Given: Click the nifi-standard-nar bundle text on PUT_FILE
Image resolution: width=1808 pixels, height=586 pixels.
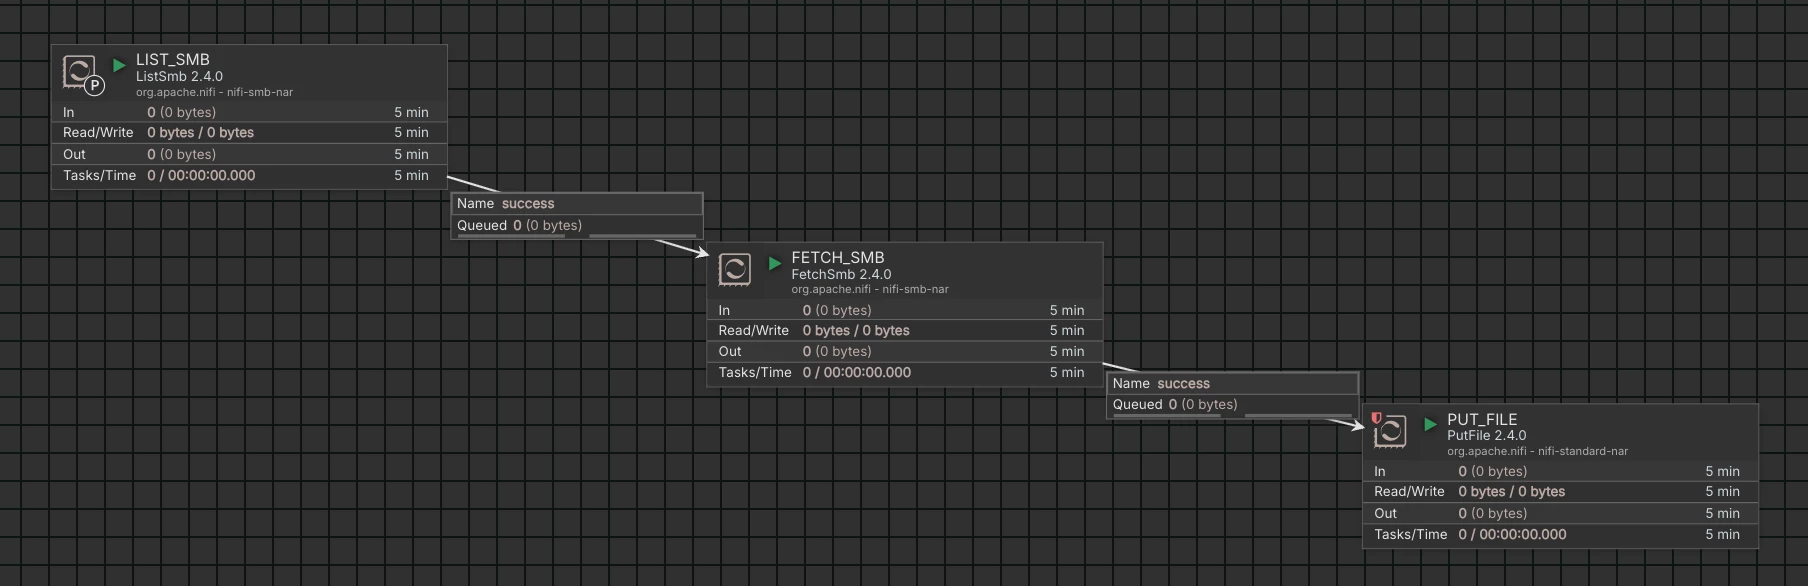Looking at the screenshot, I should click(1583, 451).
